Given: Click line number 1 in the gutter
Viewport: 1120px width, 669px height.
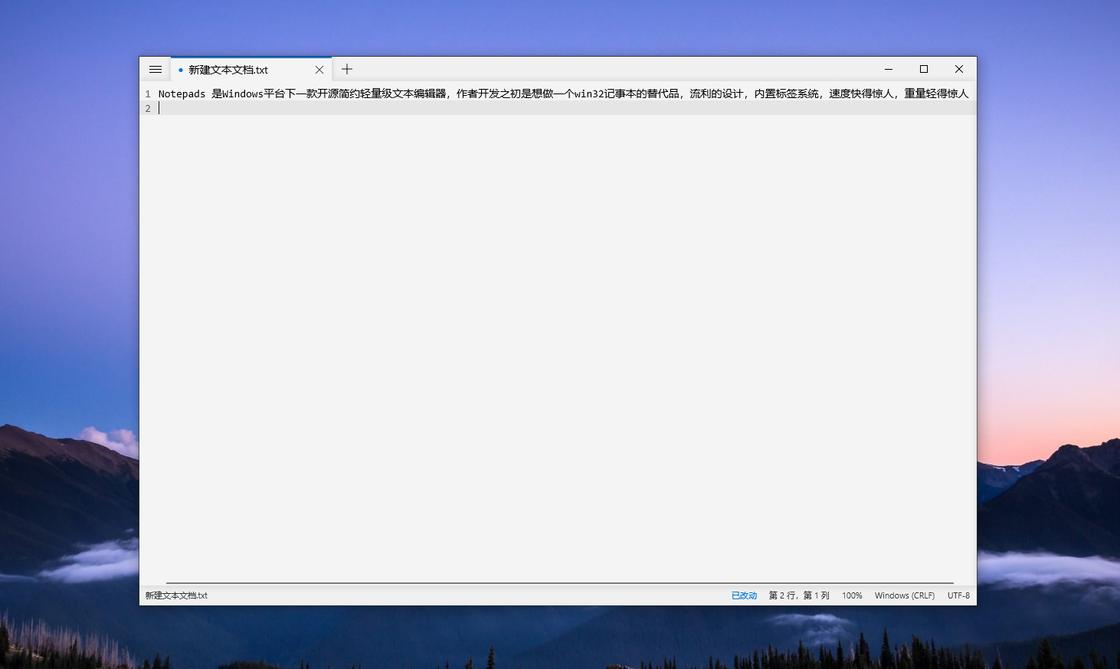Looking at the screenshot, I should pyautogui.click(x=147, y=94).
